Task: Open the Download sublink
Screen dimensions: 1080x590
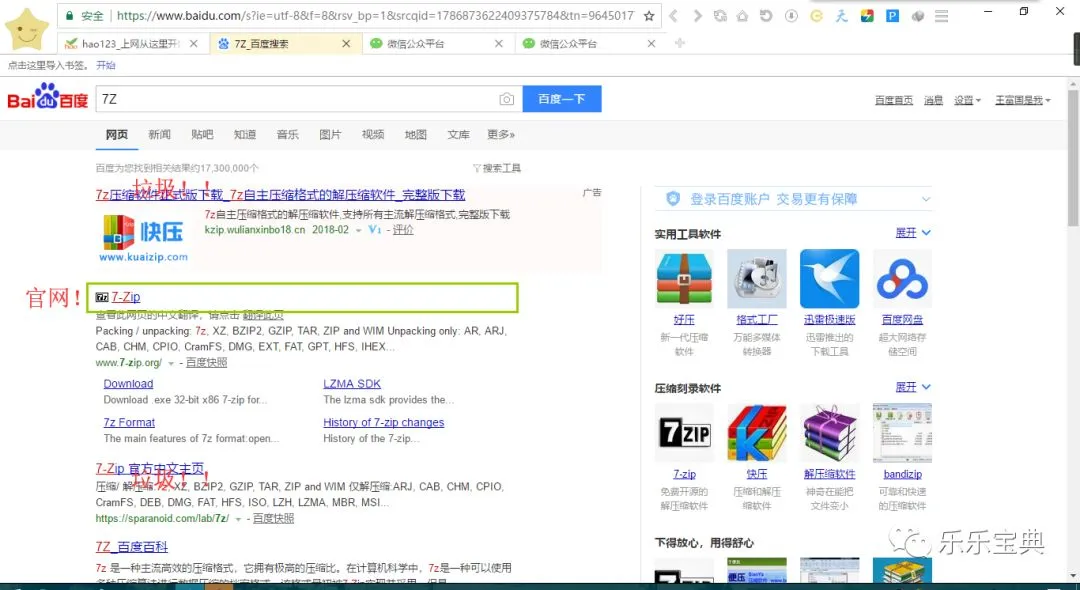Action: click(x=128, y=383)
